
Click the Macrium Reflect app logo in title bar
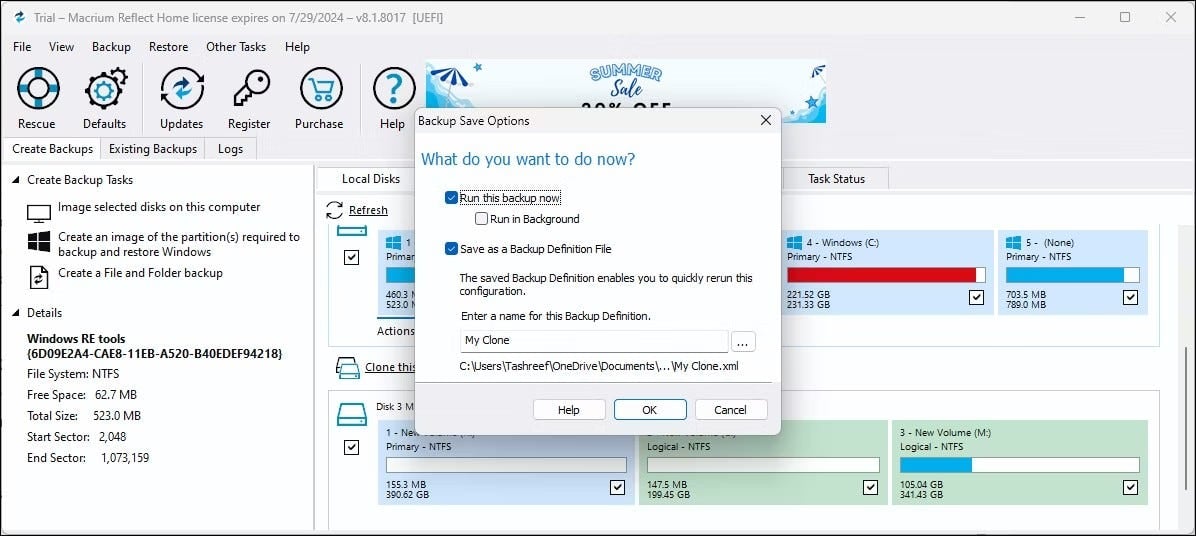(x=20, y=17)
